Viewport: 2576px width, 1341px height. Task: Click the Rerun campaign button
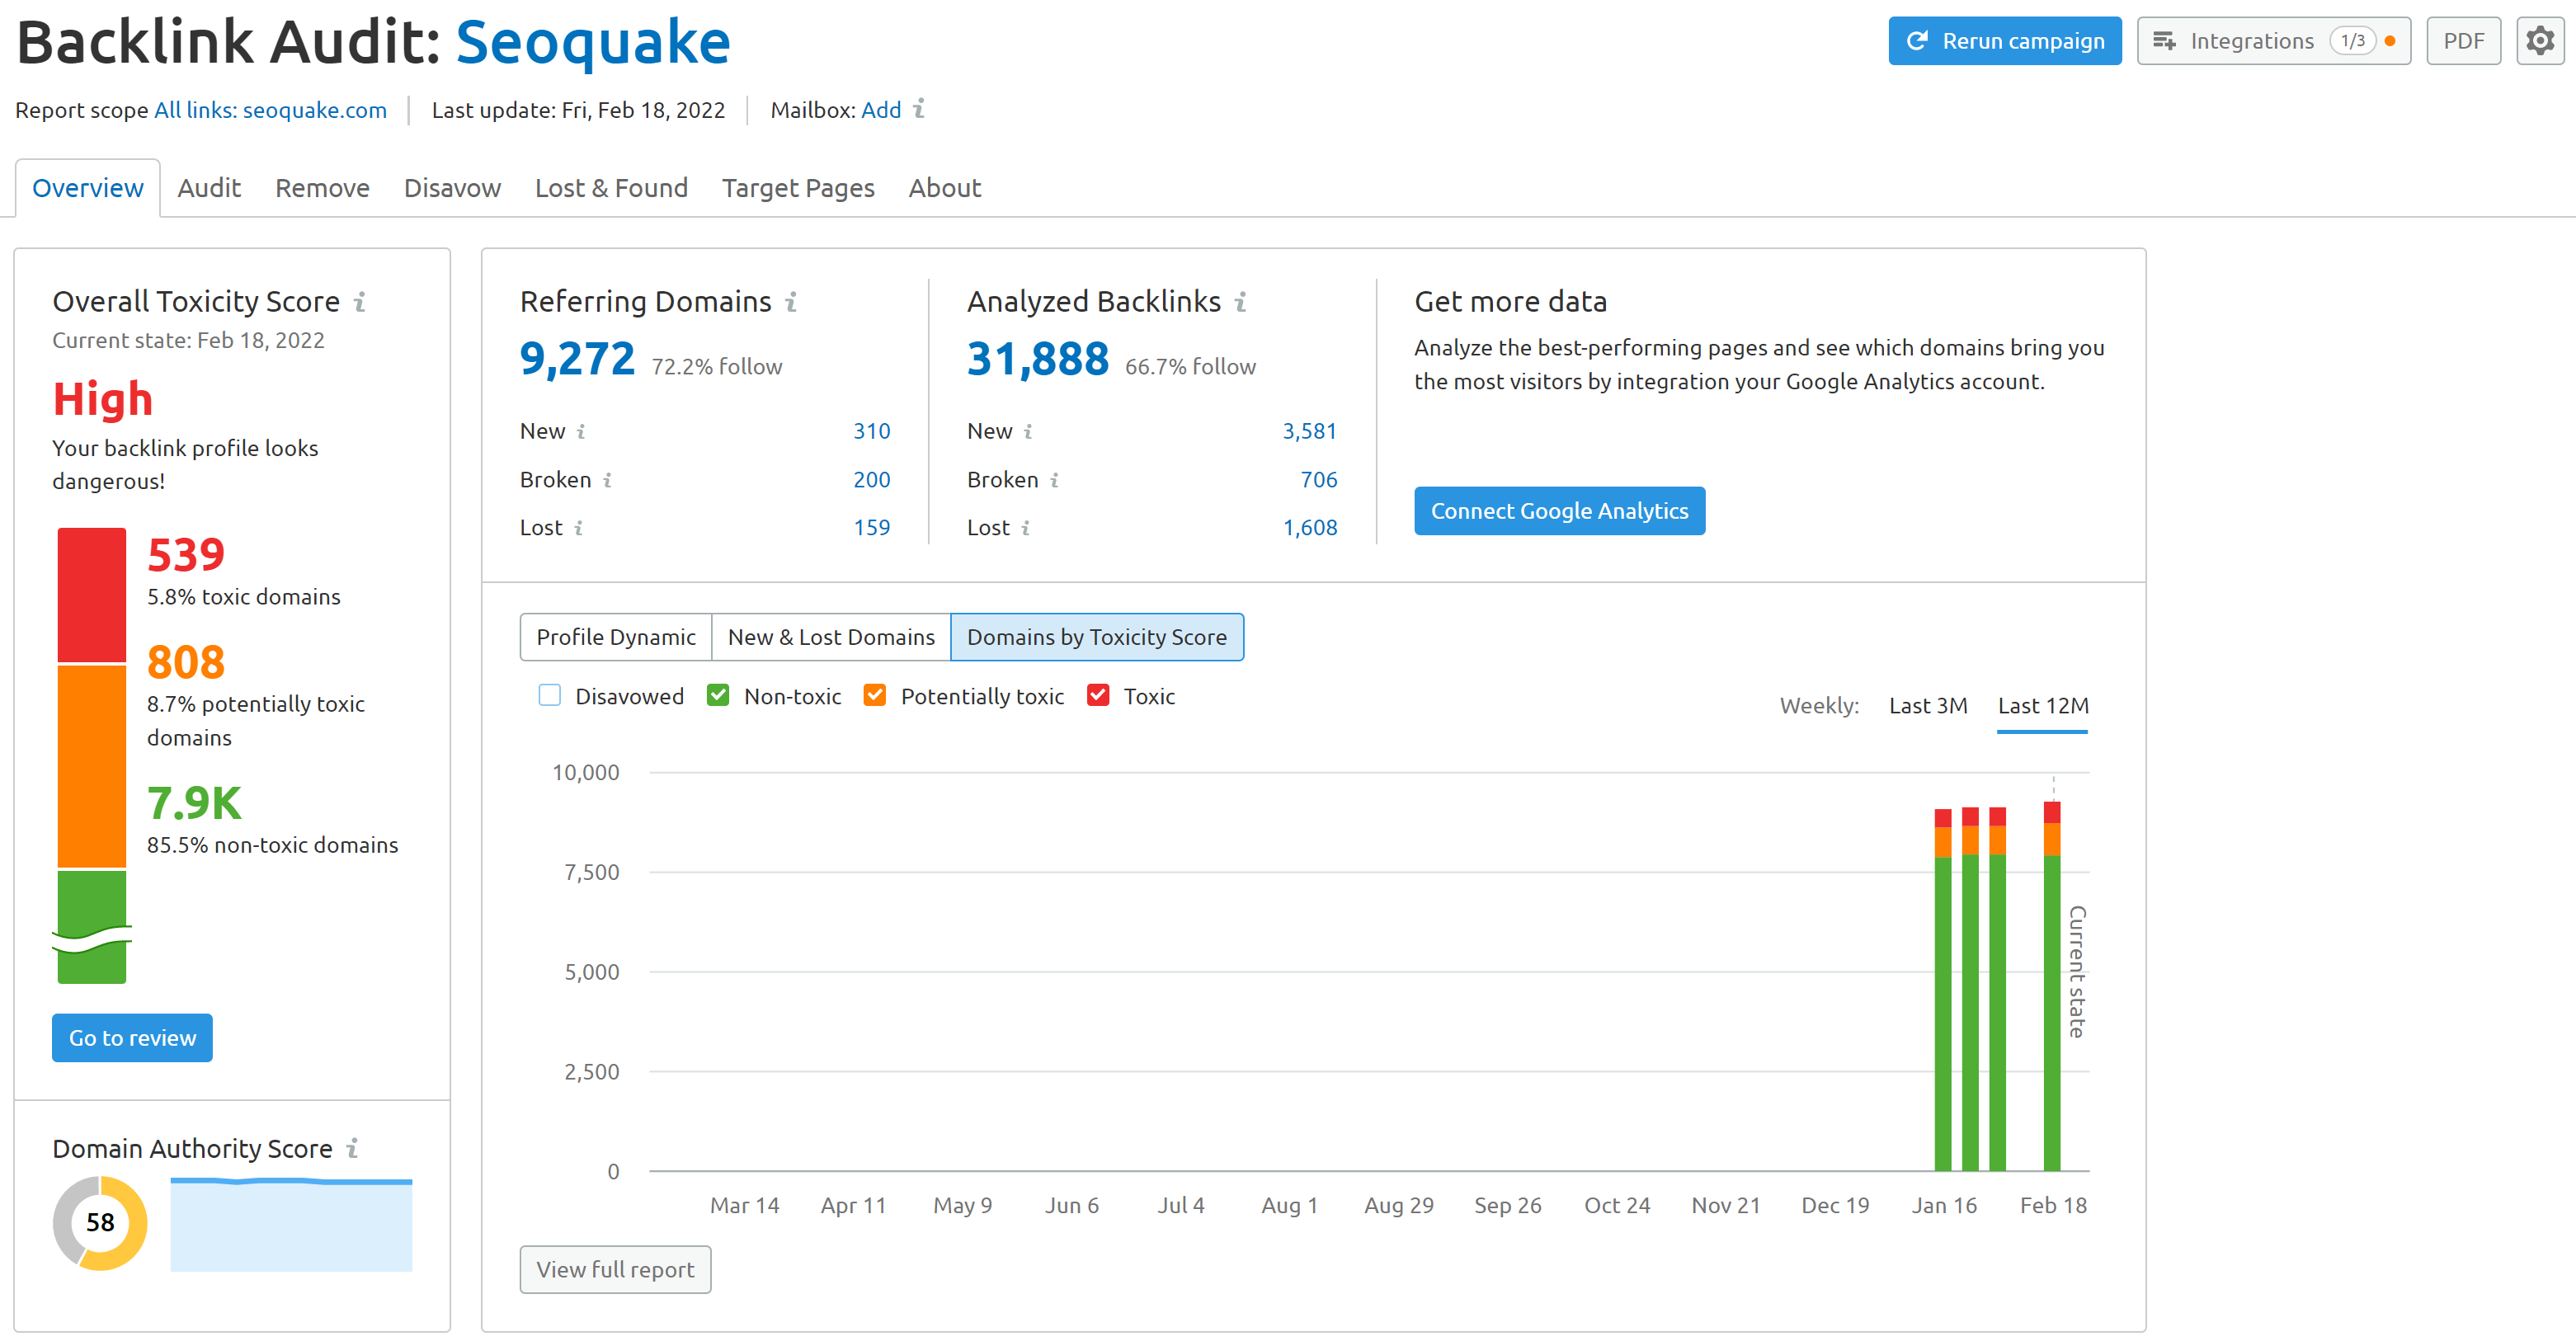pos(2005,41)
